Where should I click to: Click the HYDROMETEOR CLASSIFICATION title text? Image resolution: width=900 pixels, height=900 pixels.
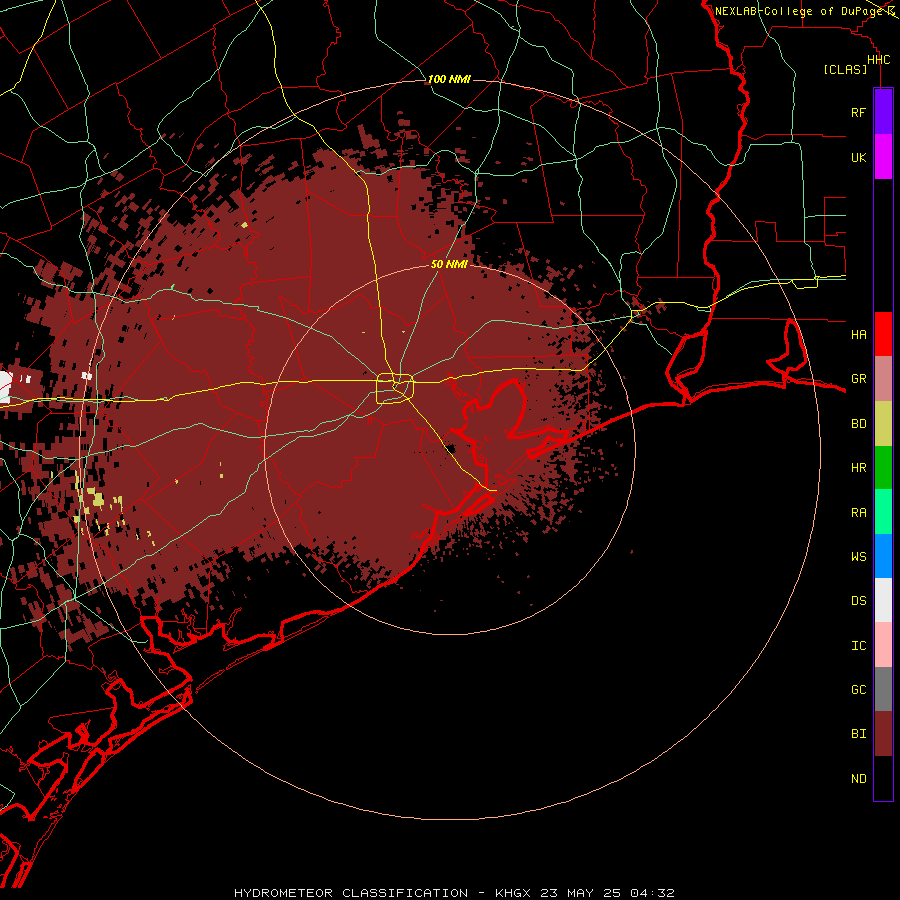point(351,893)
